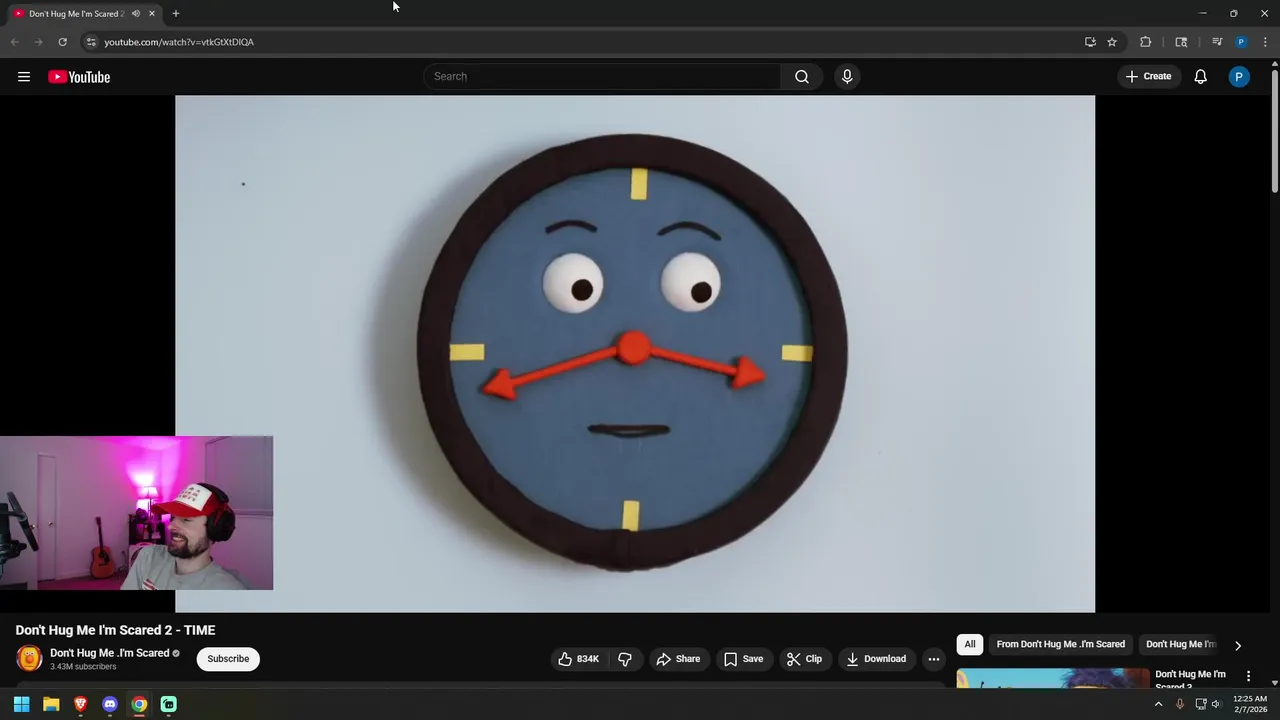Save the video to a playlist
Viewport: 1280px width, 720px height.
(743, 659)
